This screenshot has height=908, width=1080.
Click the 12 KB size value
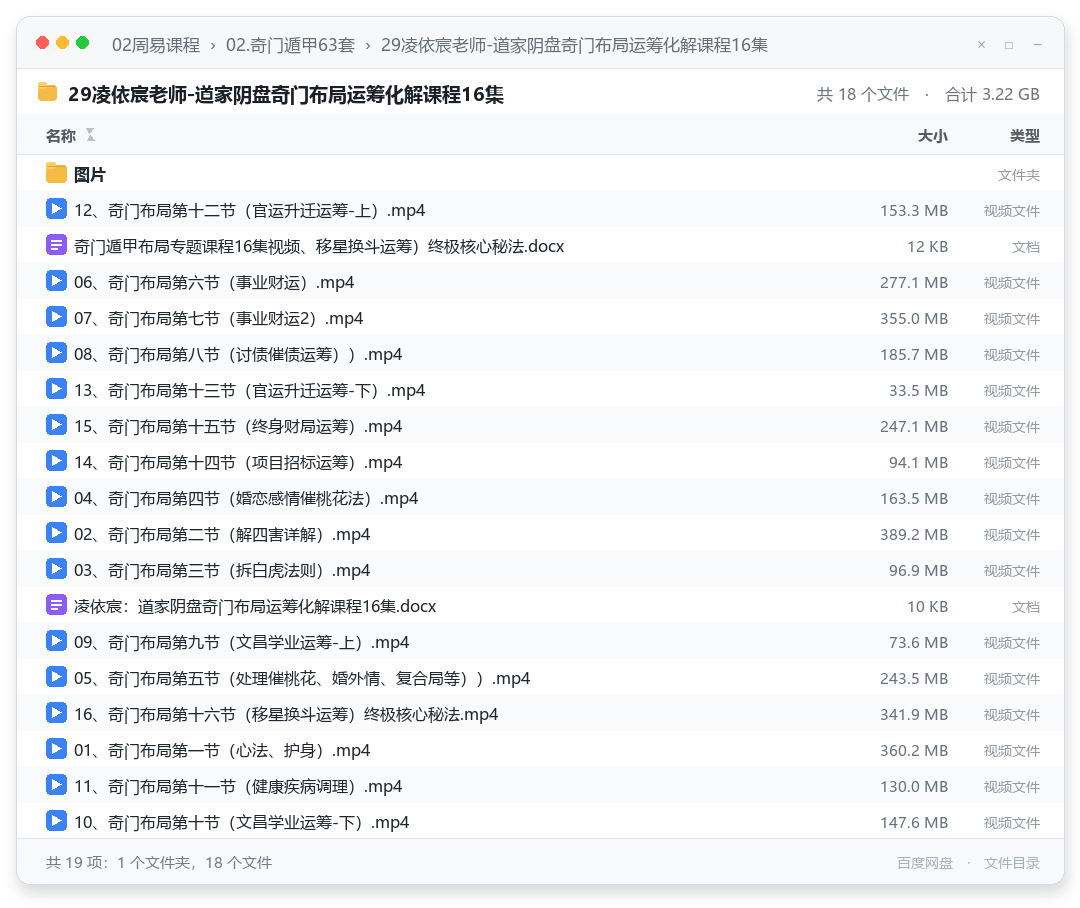click(927, 247)
